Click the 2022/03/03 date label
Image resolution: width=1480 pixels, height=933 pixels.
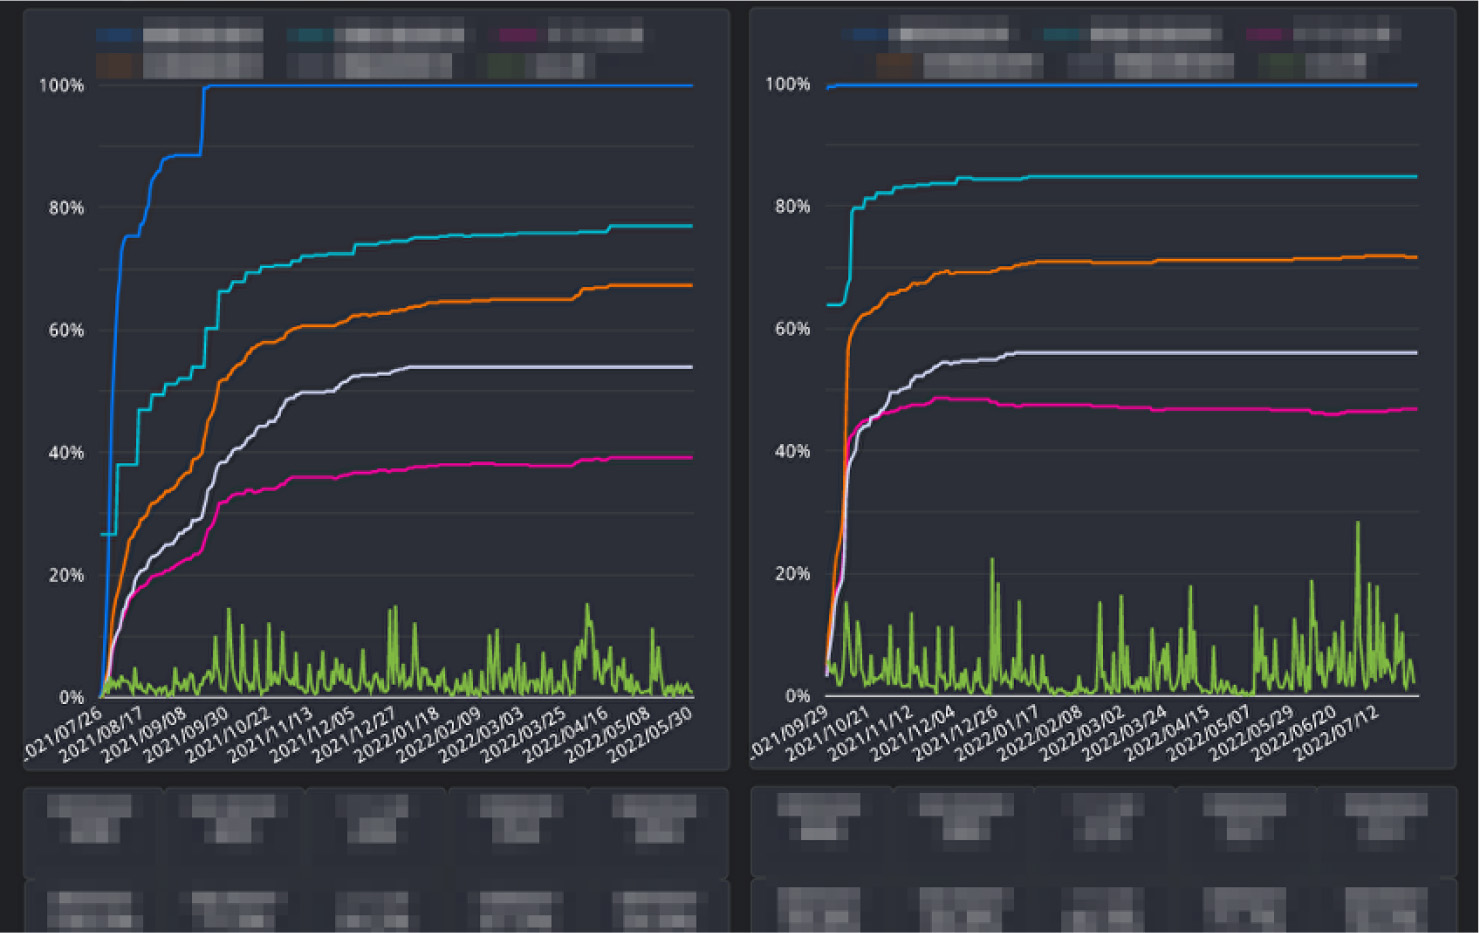[x=481, y=736]
